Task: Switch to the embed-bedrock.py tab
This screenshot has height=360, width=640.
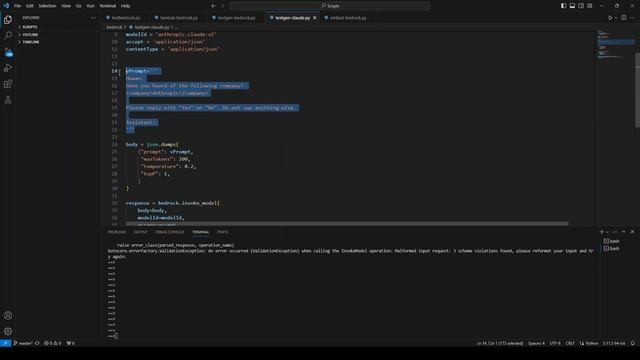Action: (348, 18)
